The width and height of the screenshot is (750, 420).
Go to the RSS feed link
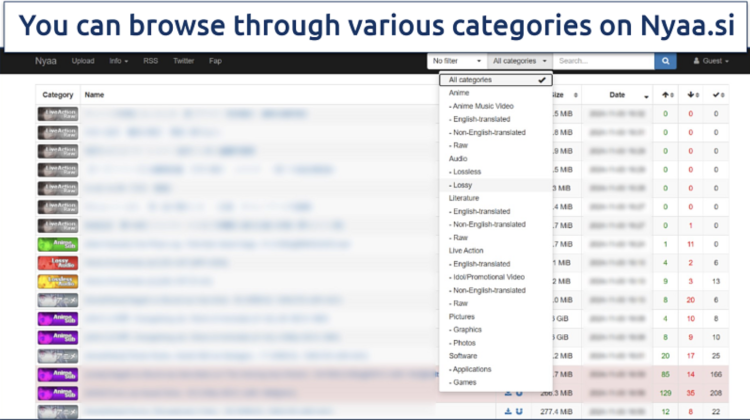150,61
